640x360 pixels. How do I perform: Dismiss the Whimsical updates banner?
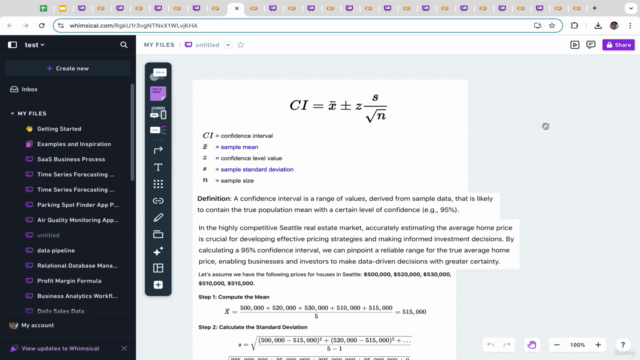coord(124,349)
